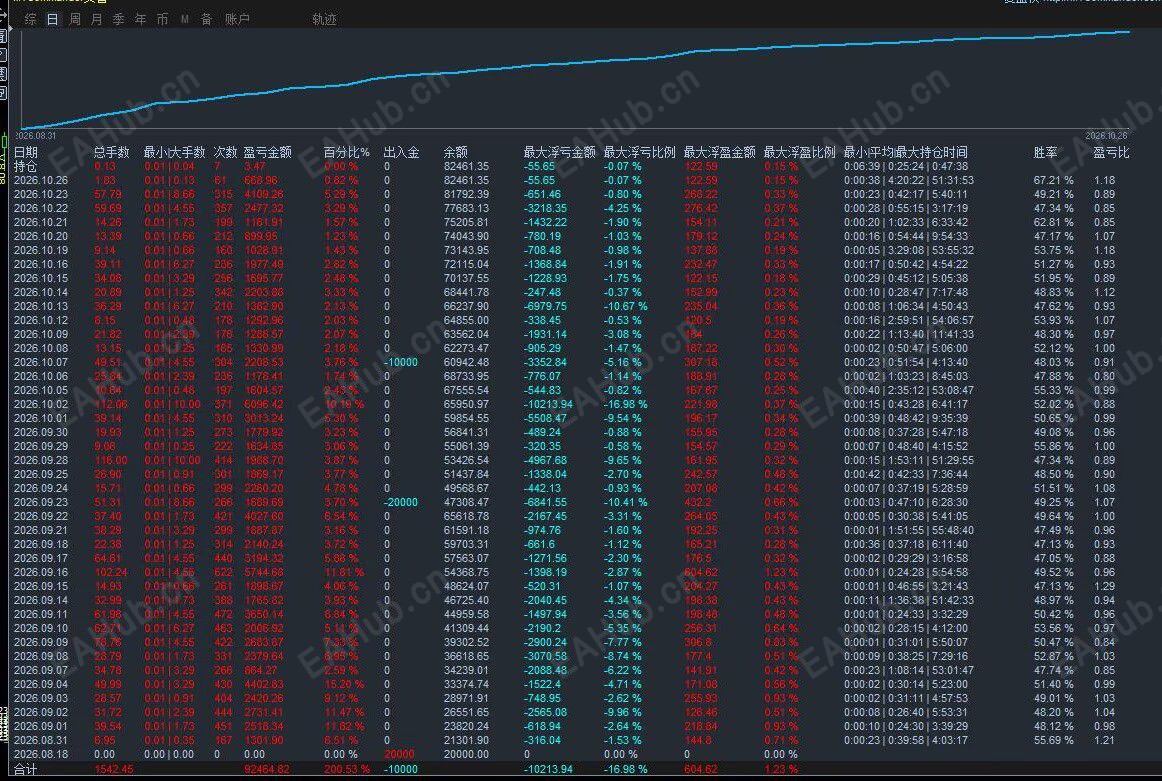Viewport: 1162px width, 781px height.
Task: Select the 2026.09.16 date row
Action: pyautogui.click(x=41, y=572)
